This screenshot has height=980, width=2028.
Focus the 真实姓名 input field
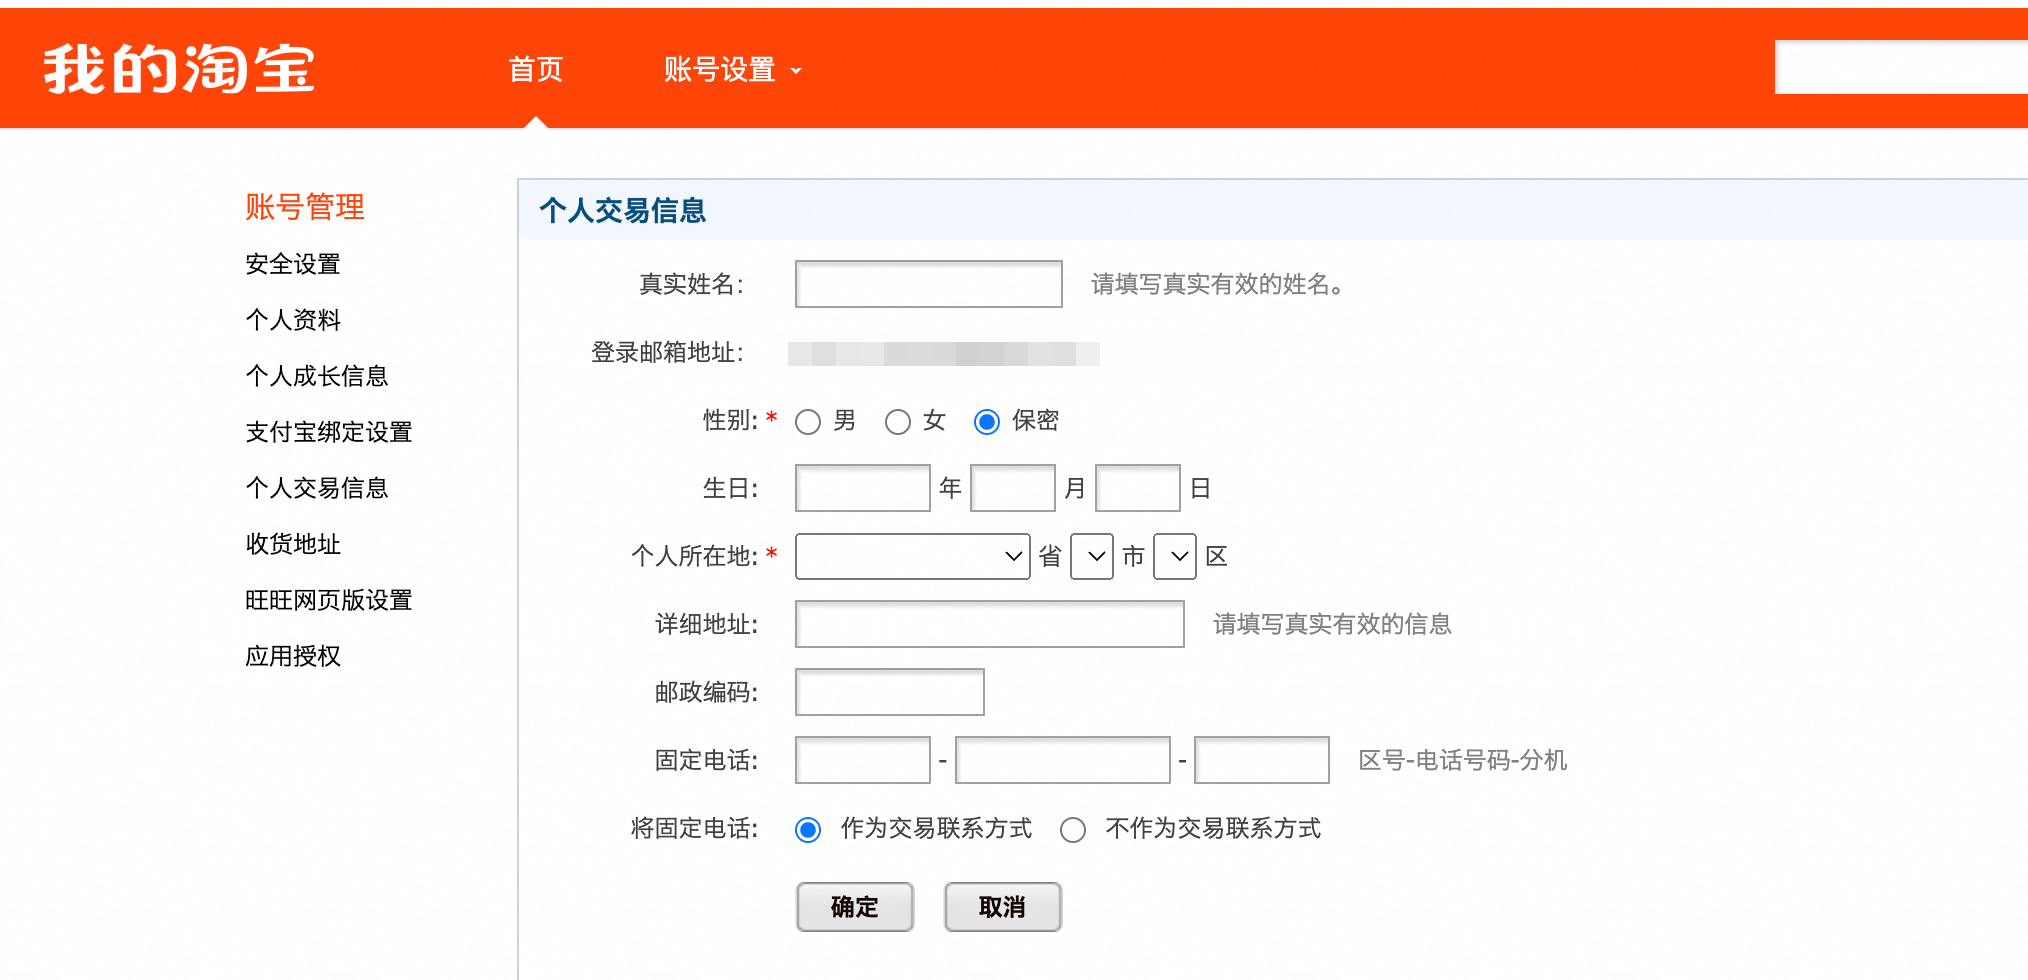click(928, 284)
